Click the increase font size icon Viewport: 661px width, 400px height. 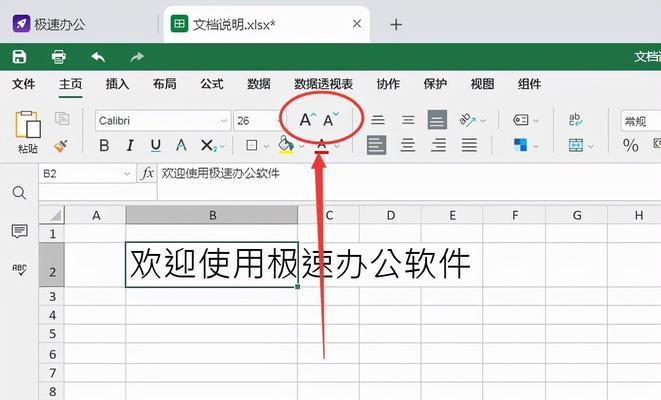308,120
